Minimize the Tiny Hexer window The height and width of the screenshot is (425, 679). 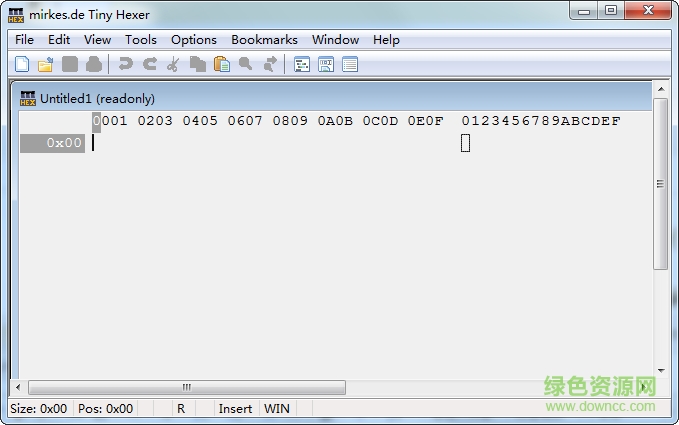point(584,11)
